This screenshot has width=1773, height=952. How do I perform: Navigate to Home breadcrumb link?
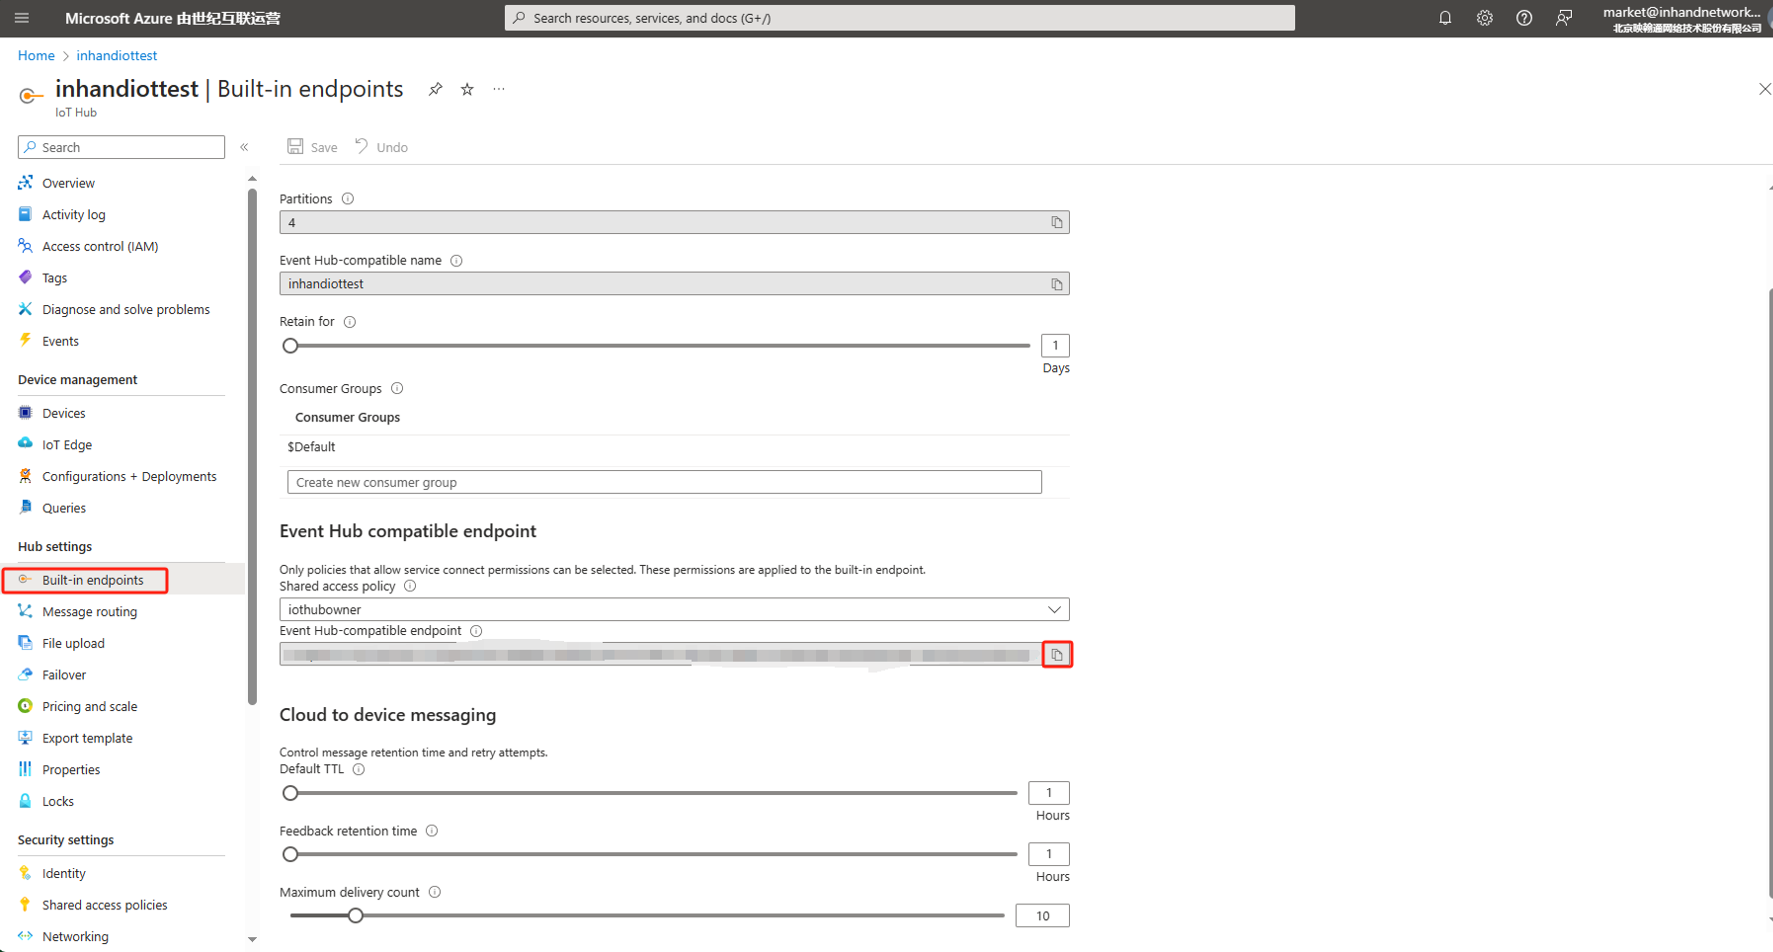36,56
